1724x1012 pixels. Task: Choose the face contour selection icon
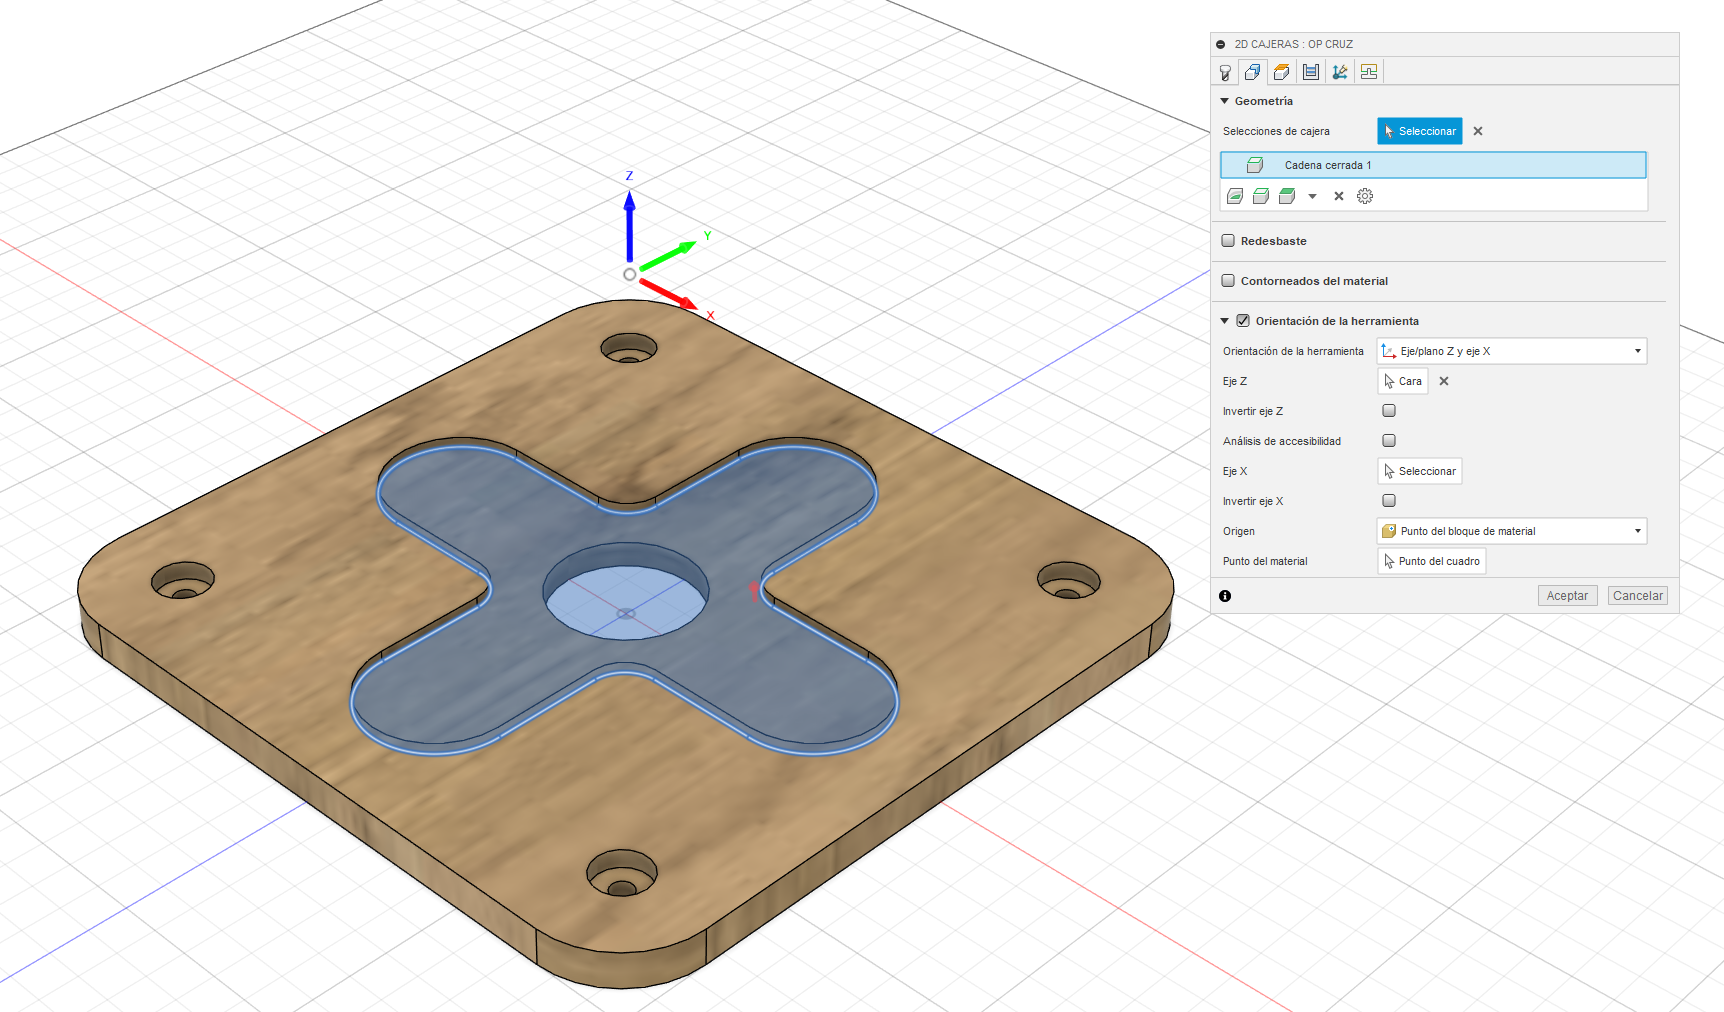click(x=1236, y=196)
